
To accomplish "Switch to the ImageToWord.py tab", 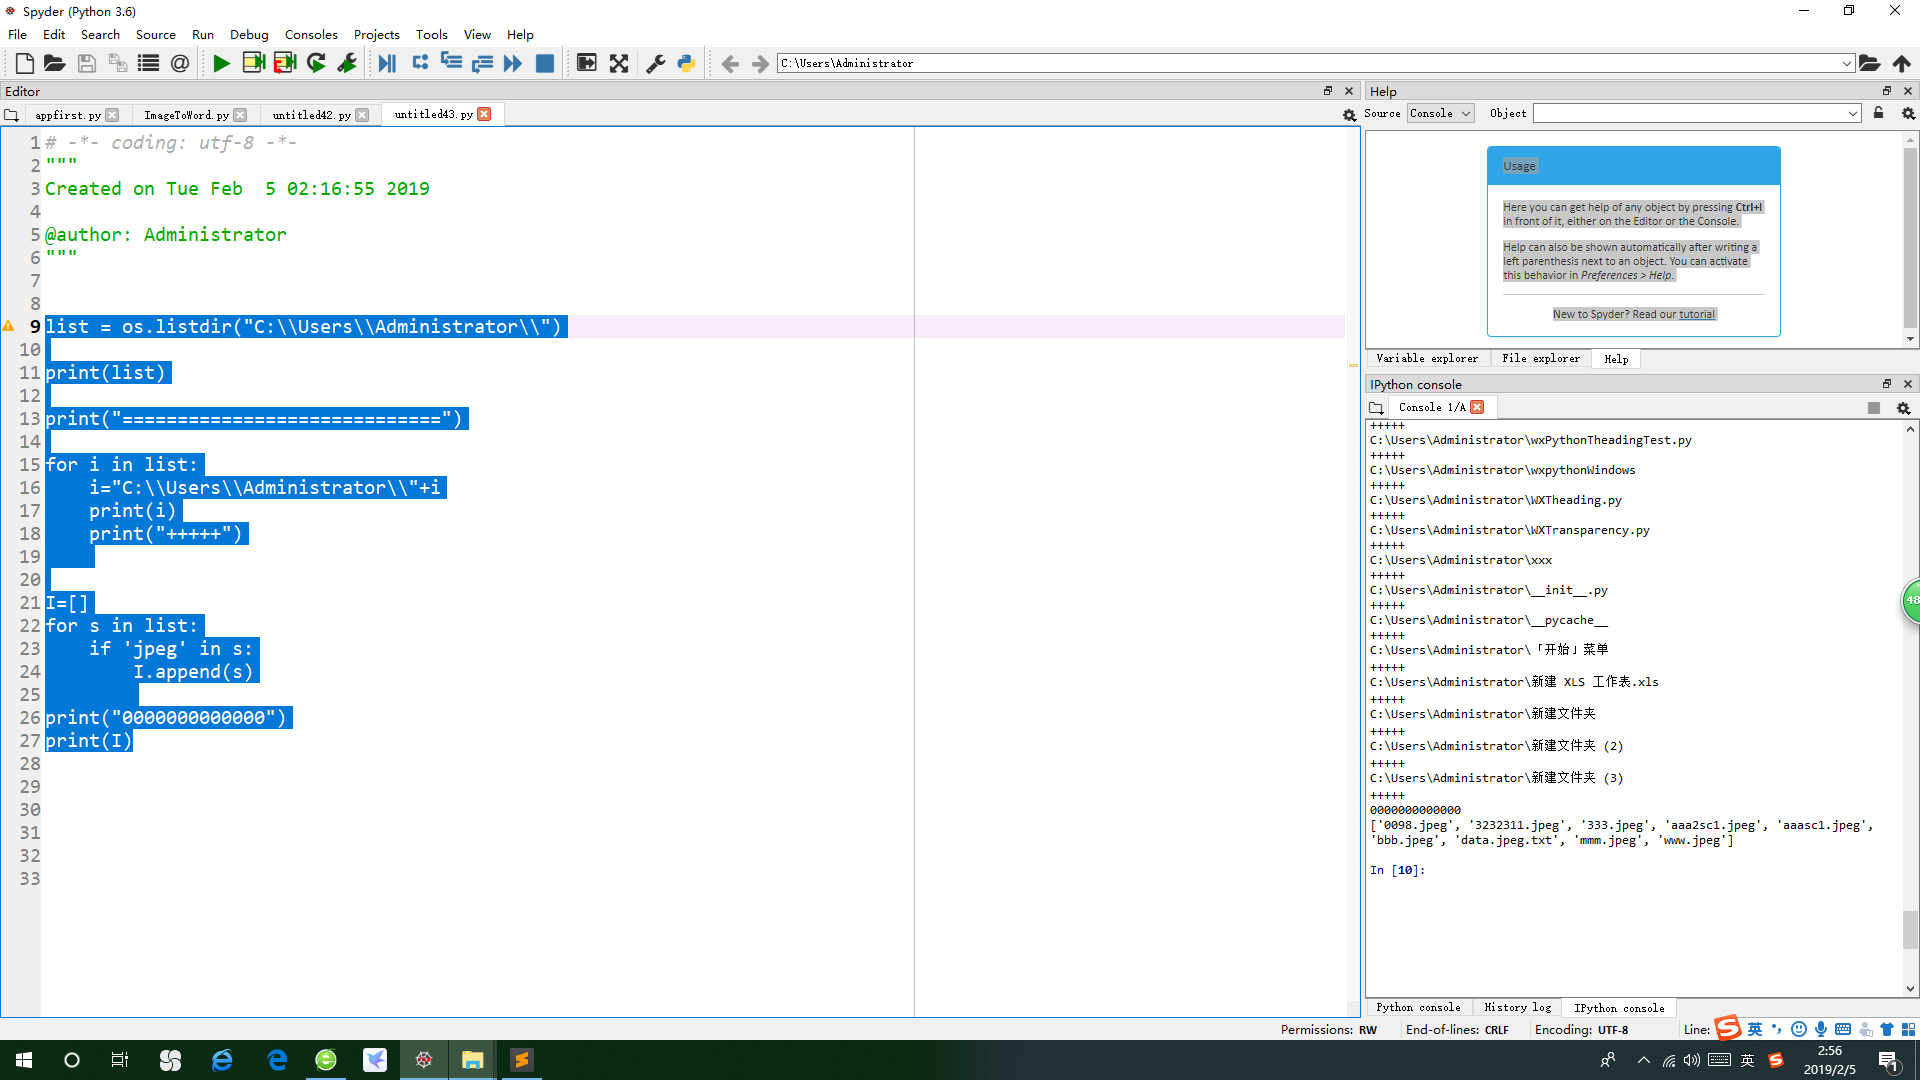I will pyautogui.click(x=186, y=115).
